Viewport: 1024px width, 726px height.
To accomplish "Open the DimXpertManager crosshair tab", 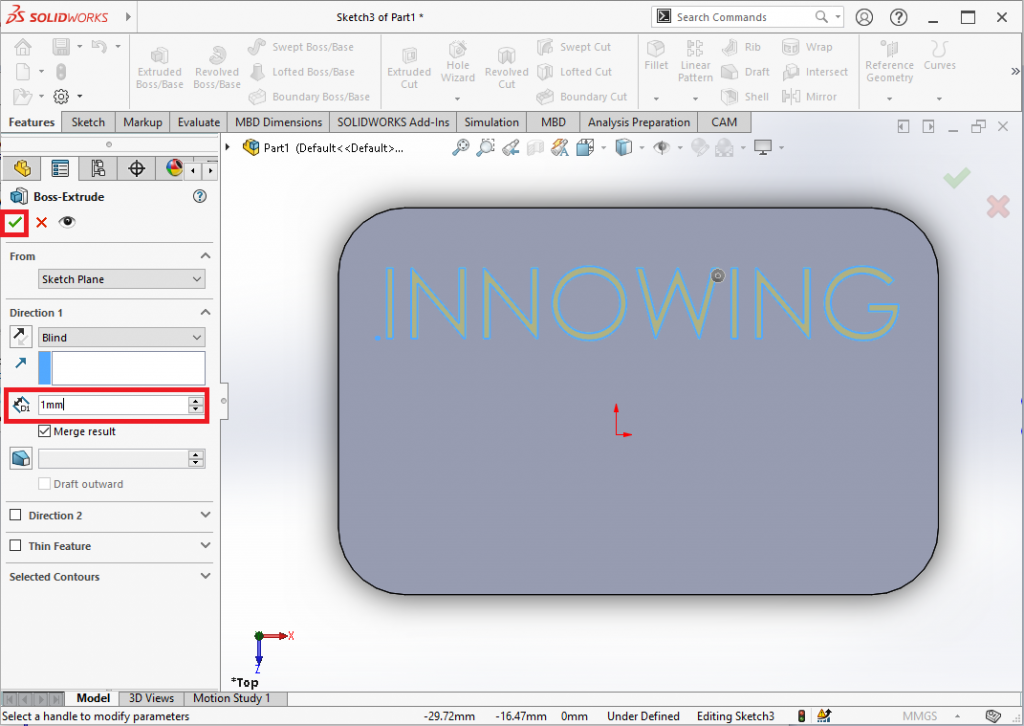I will point(137,168).
